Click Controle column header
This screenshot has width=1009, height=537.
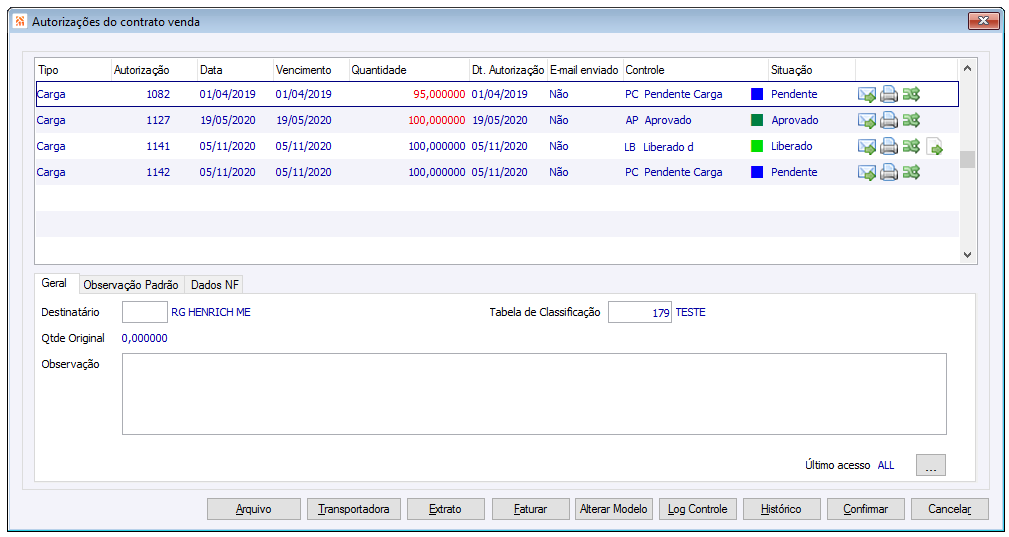(x=696, y=70)
